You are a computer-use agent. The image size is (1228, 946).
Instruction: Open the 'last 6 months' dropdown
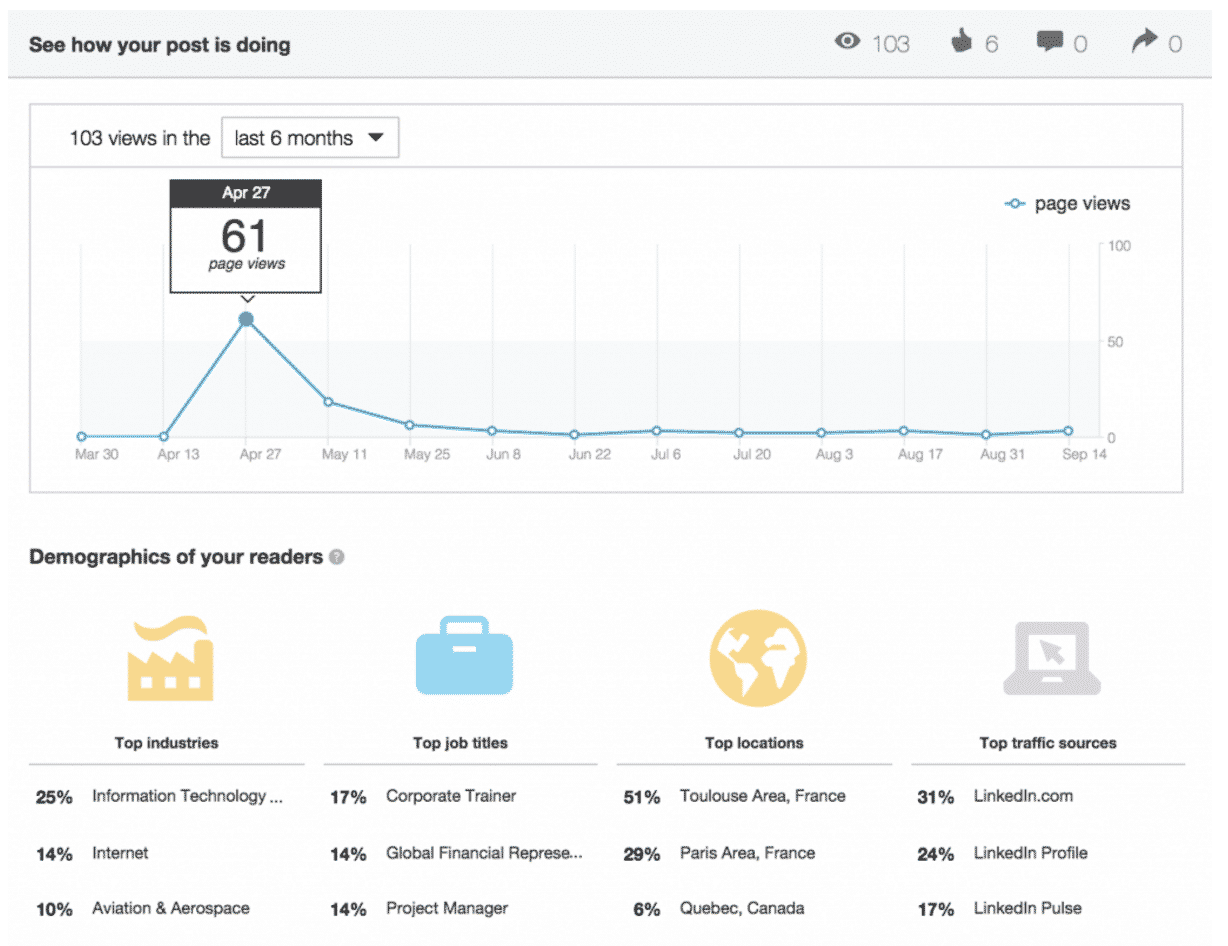tap(309, 138)
